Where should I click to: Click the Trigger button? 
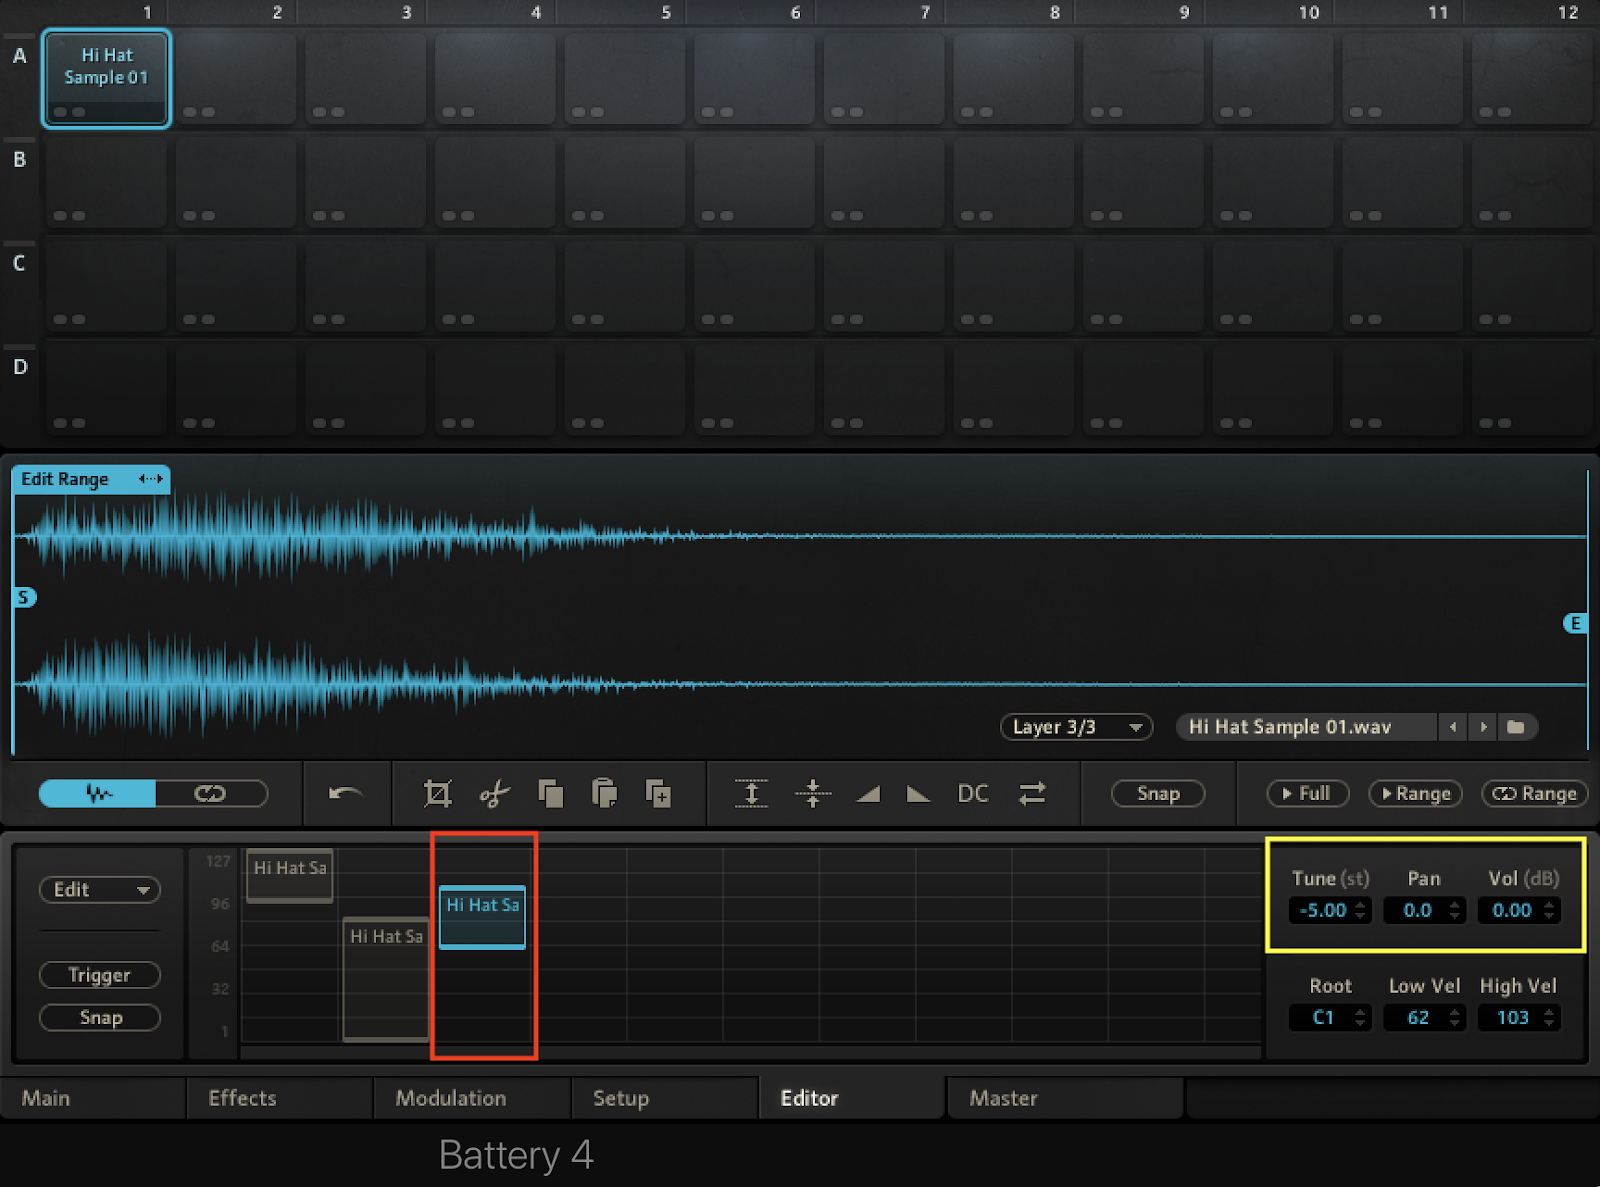pyautogui.click(x=100, y=975)
